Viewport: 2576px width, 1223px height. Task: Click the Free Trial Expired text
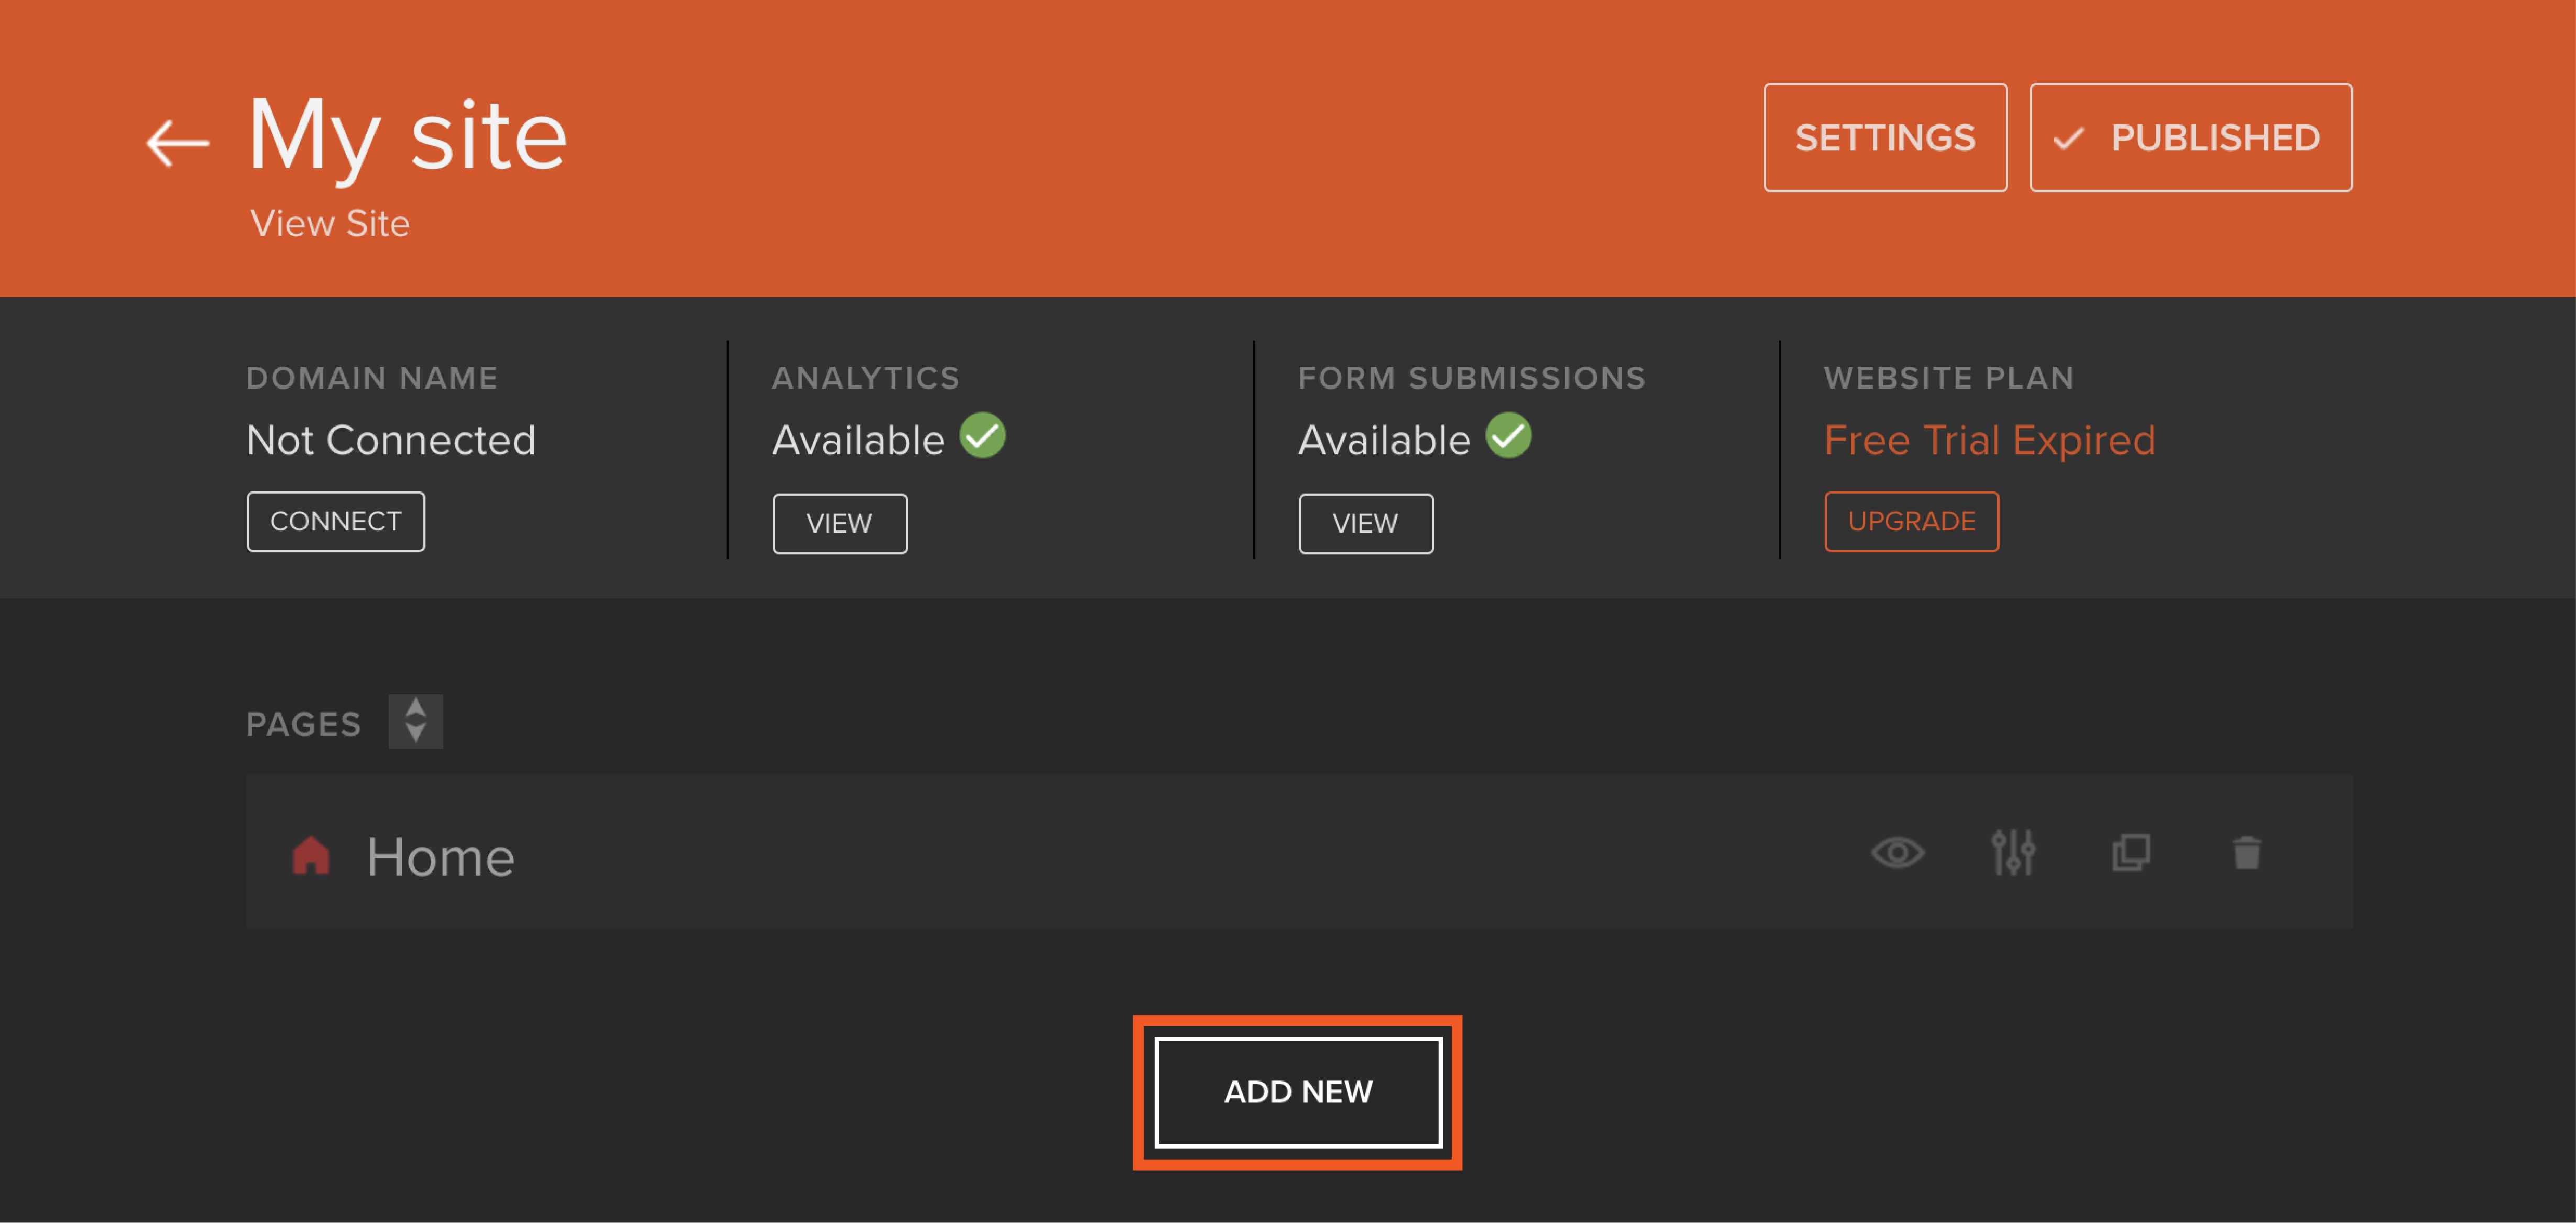pyautogui.click(x=1989, y=440)
